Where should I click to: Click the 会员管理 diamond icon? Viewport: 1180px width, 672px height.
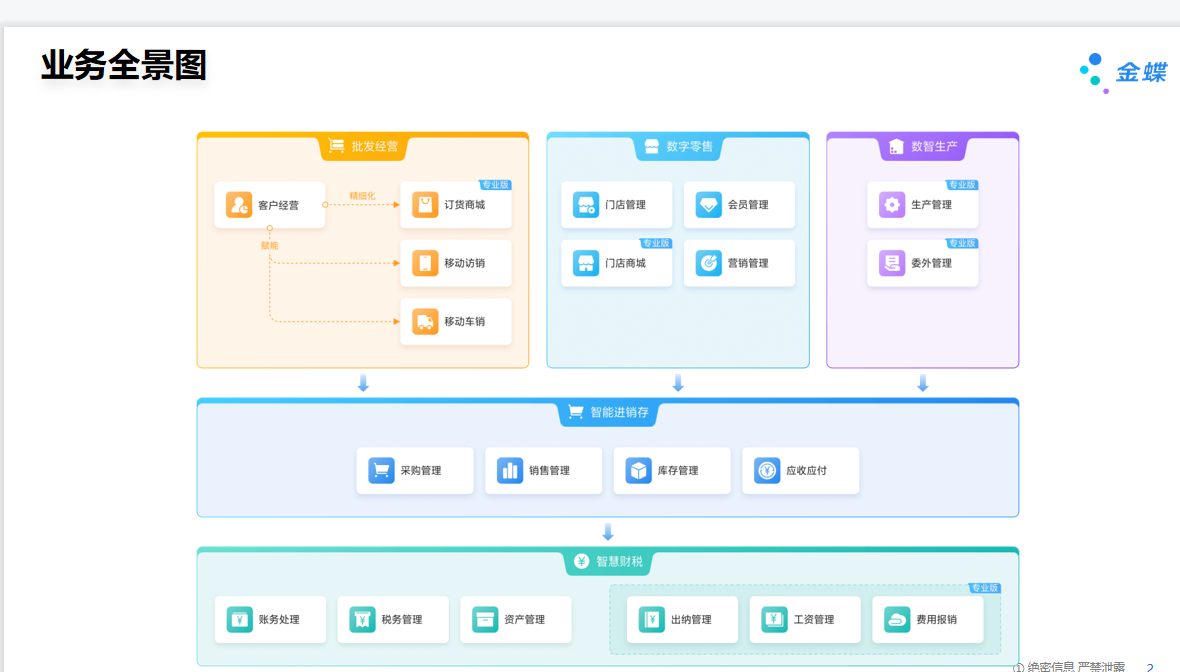coord(708,205)
